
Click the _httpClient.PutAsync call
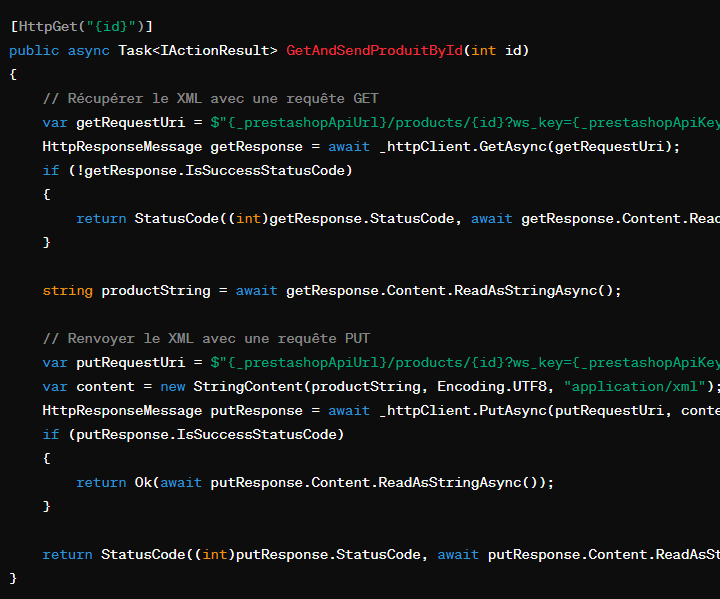(x=550, y=411)
